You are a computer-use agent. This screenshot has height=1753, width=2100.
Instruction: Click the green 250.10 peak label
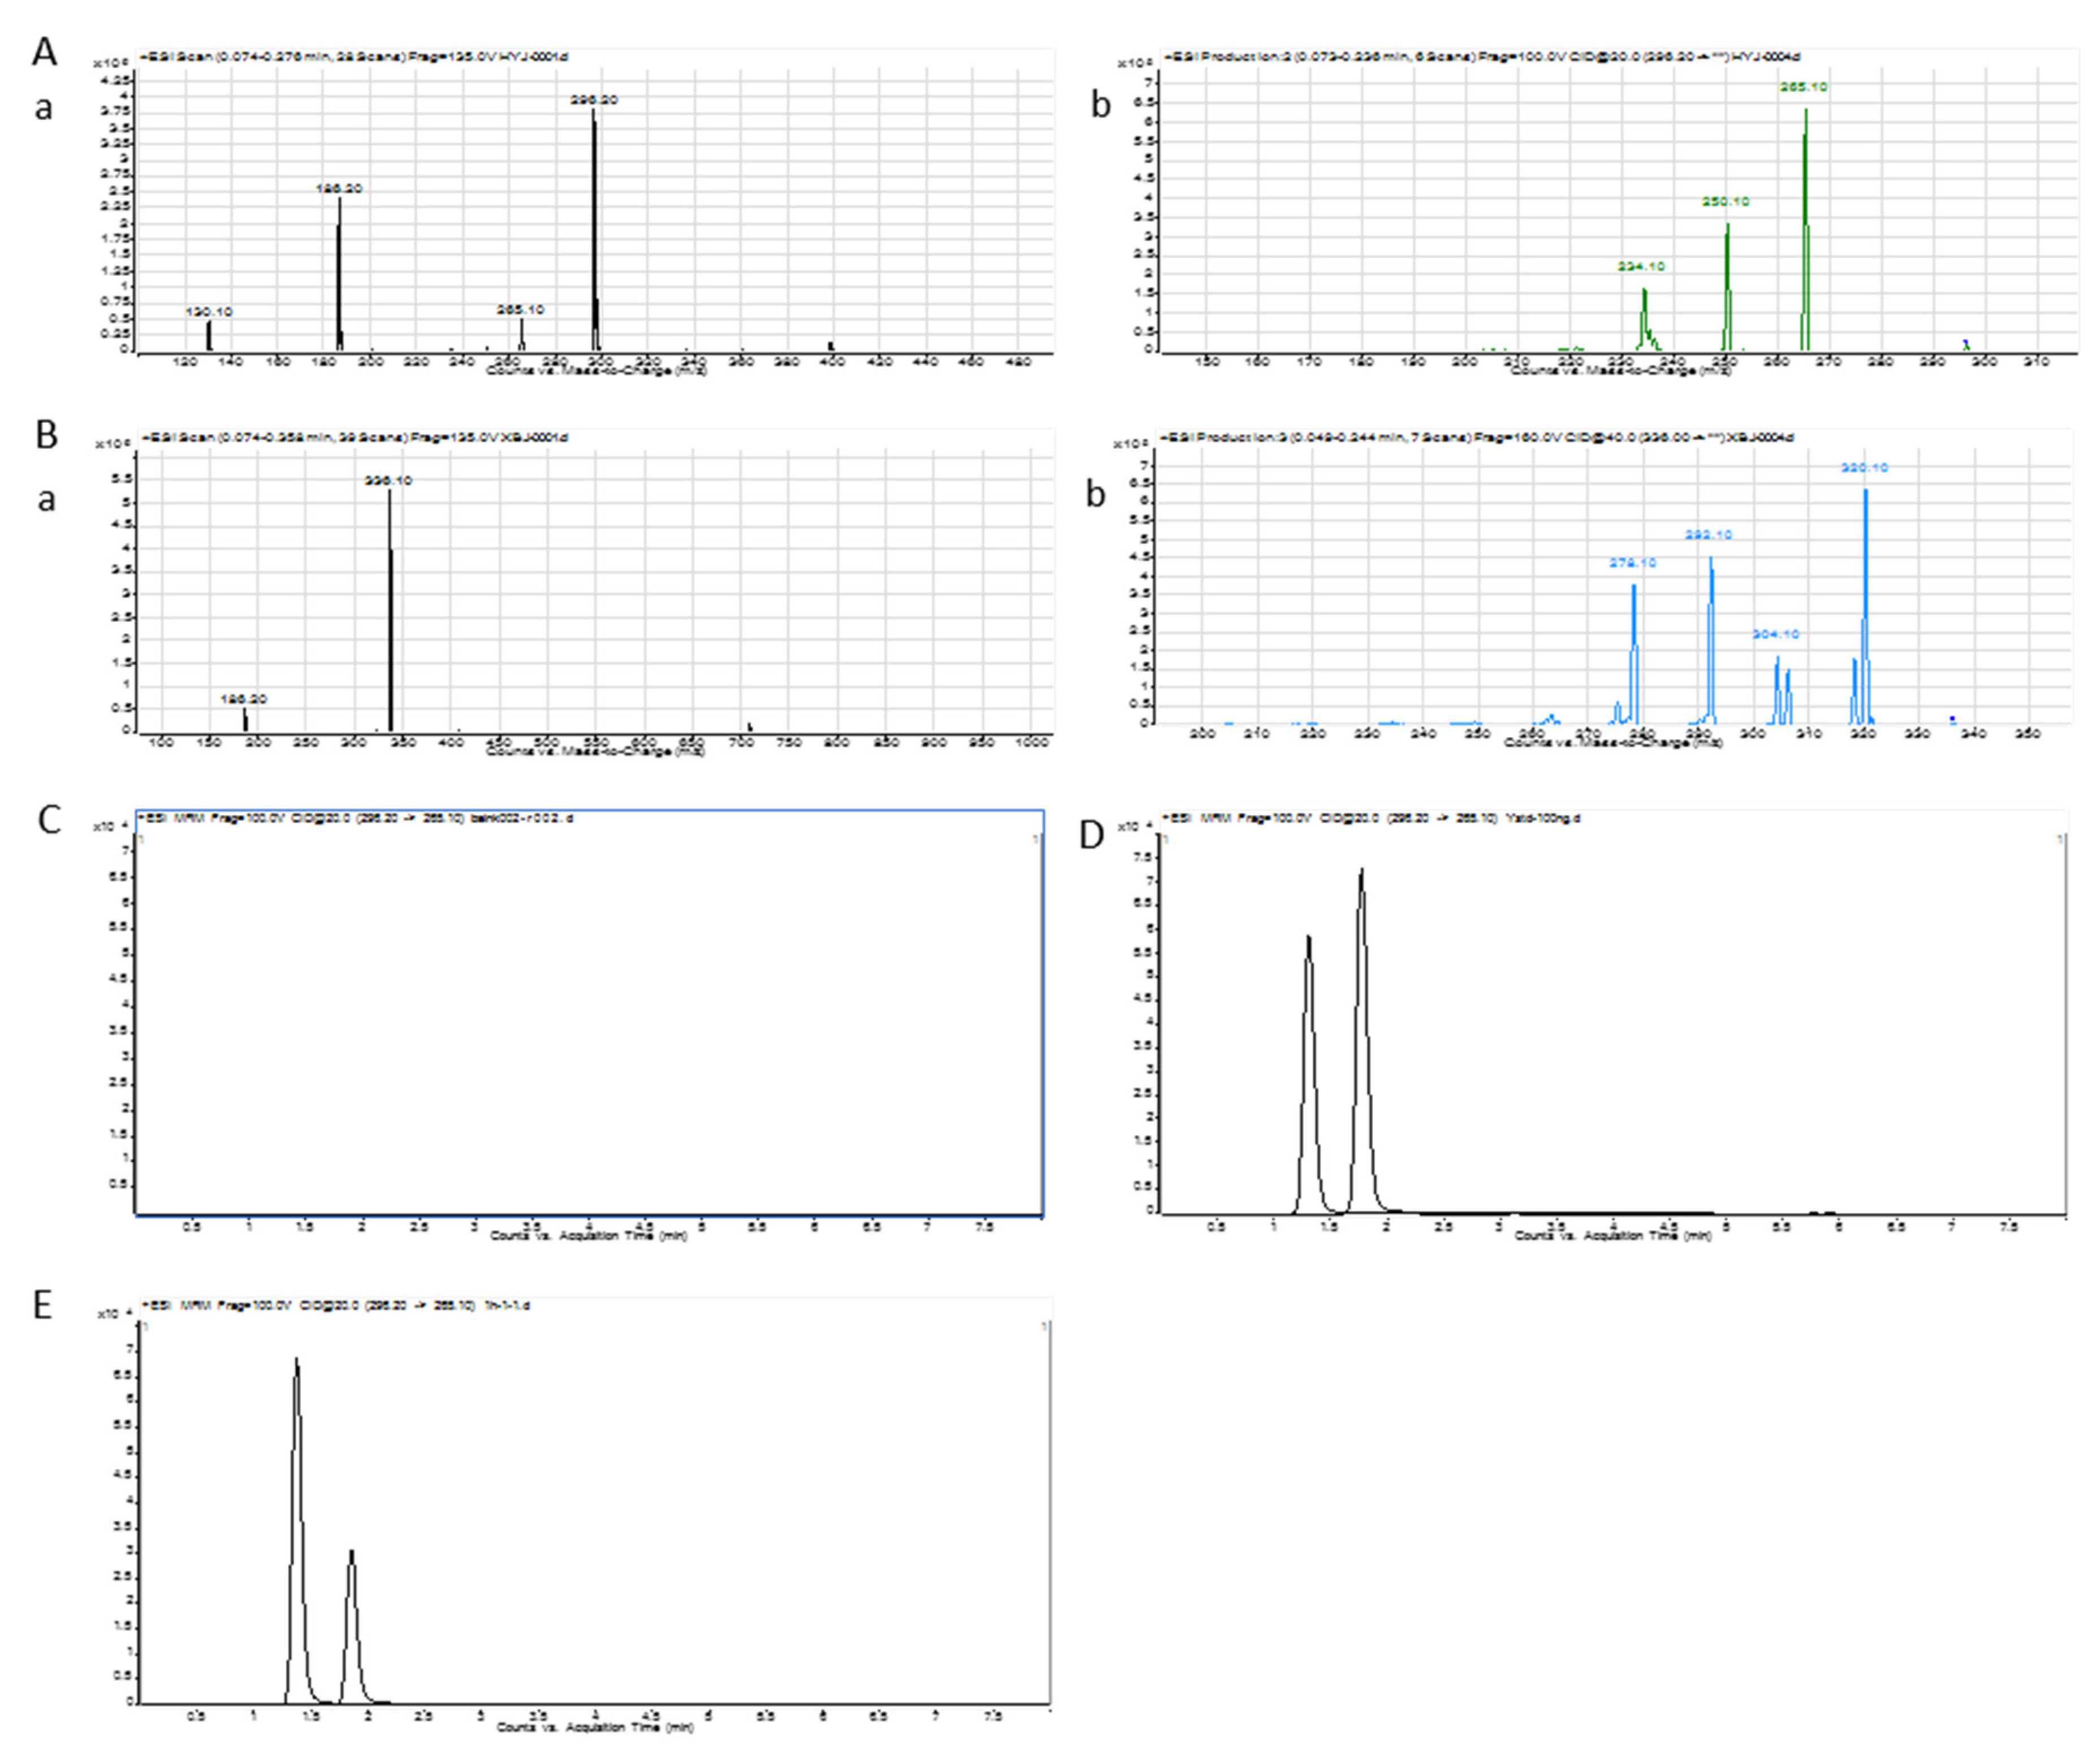(x=1726, y=202)
